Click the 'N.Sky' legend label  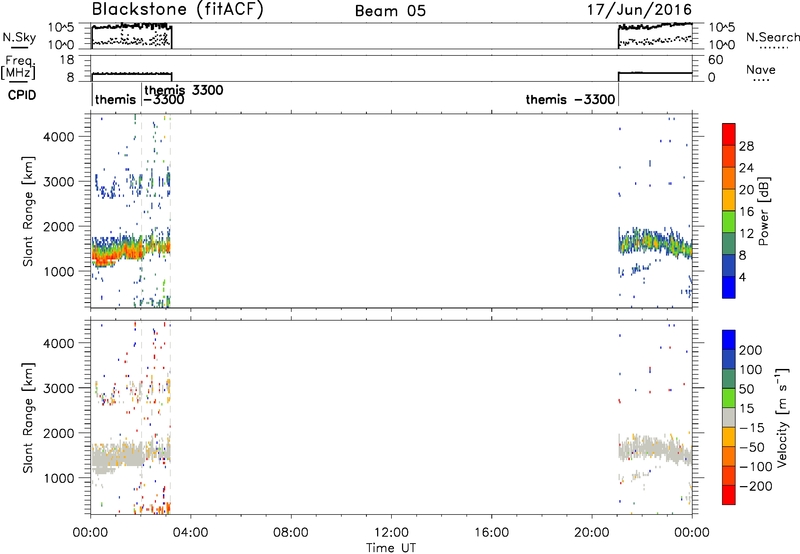click(x=19, y=37)
